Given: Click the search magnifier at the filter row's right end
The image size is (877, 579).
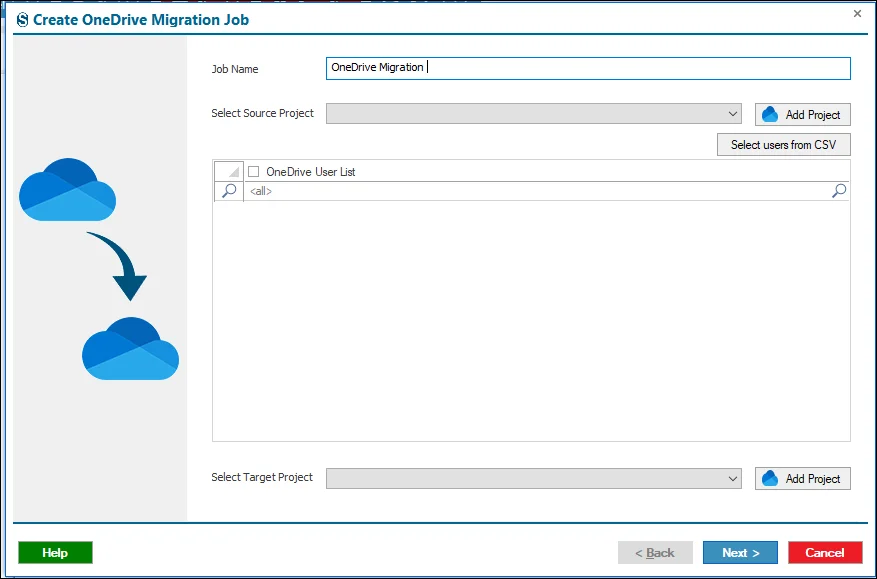Looking at the screenshot, I should click(x=839, y=191).
